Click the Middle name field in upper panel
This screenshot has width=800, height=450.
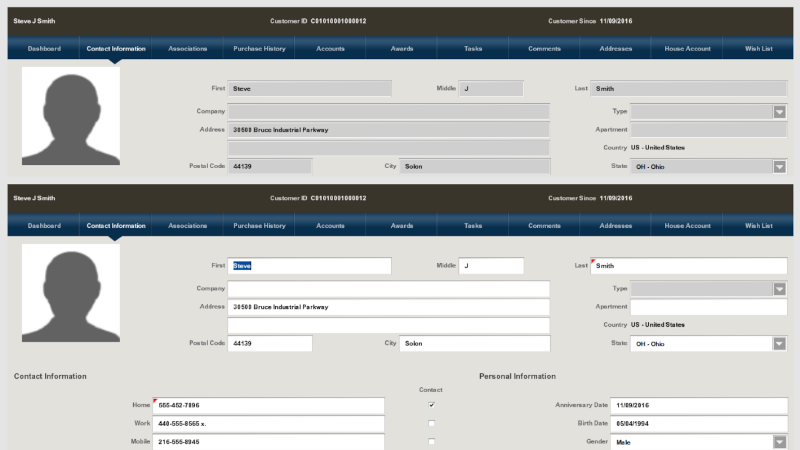click(491, 89)
